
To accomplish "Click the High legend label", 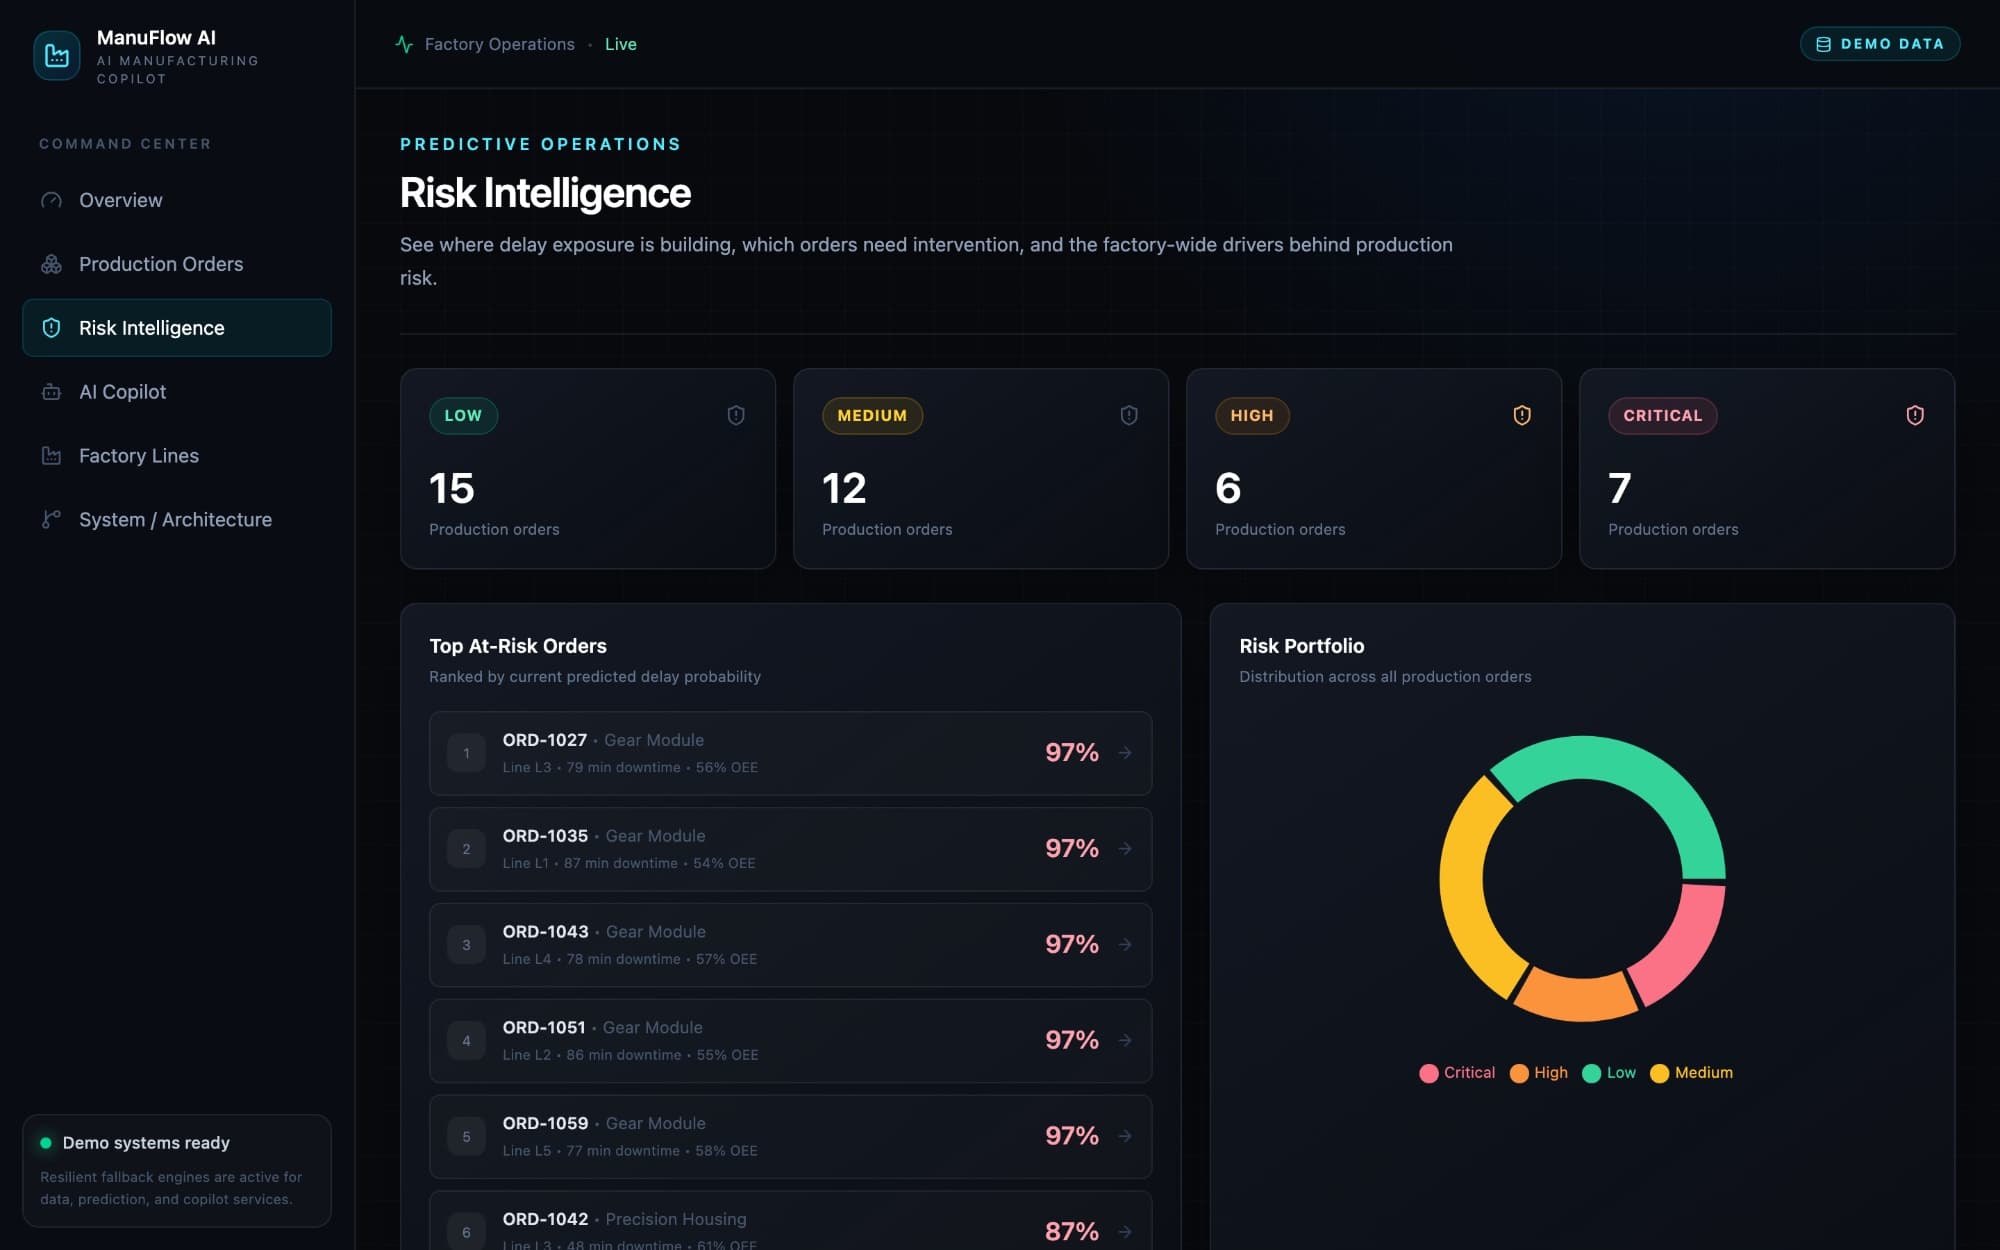I will [x=1551, y=1073].
